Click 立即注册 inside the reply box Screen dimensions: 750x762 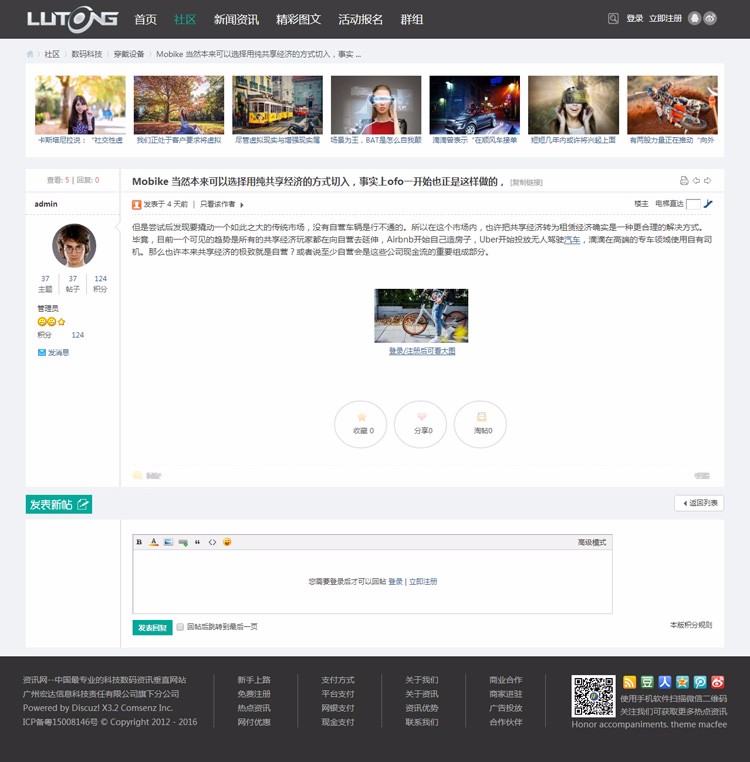coord(423,581)
